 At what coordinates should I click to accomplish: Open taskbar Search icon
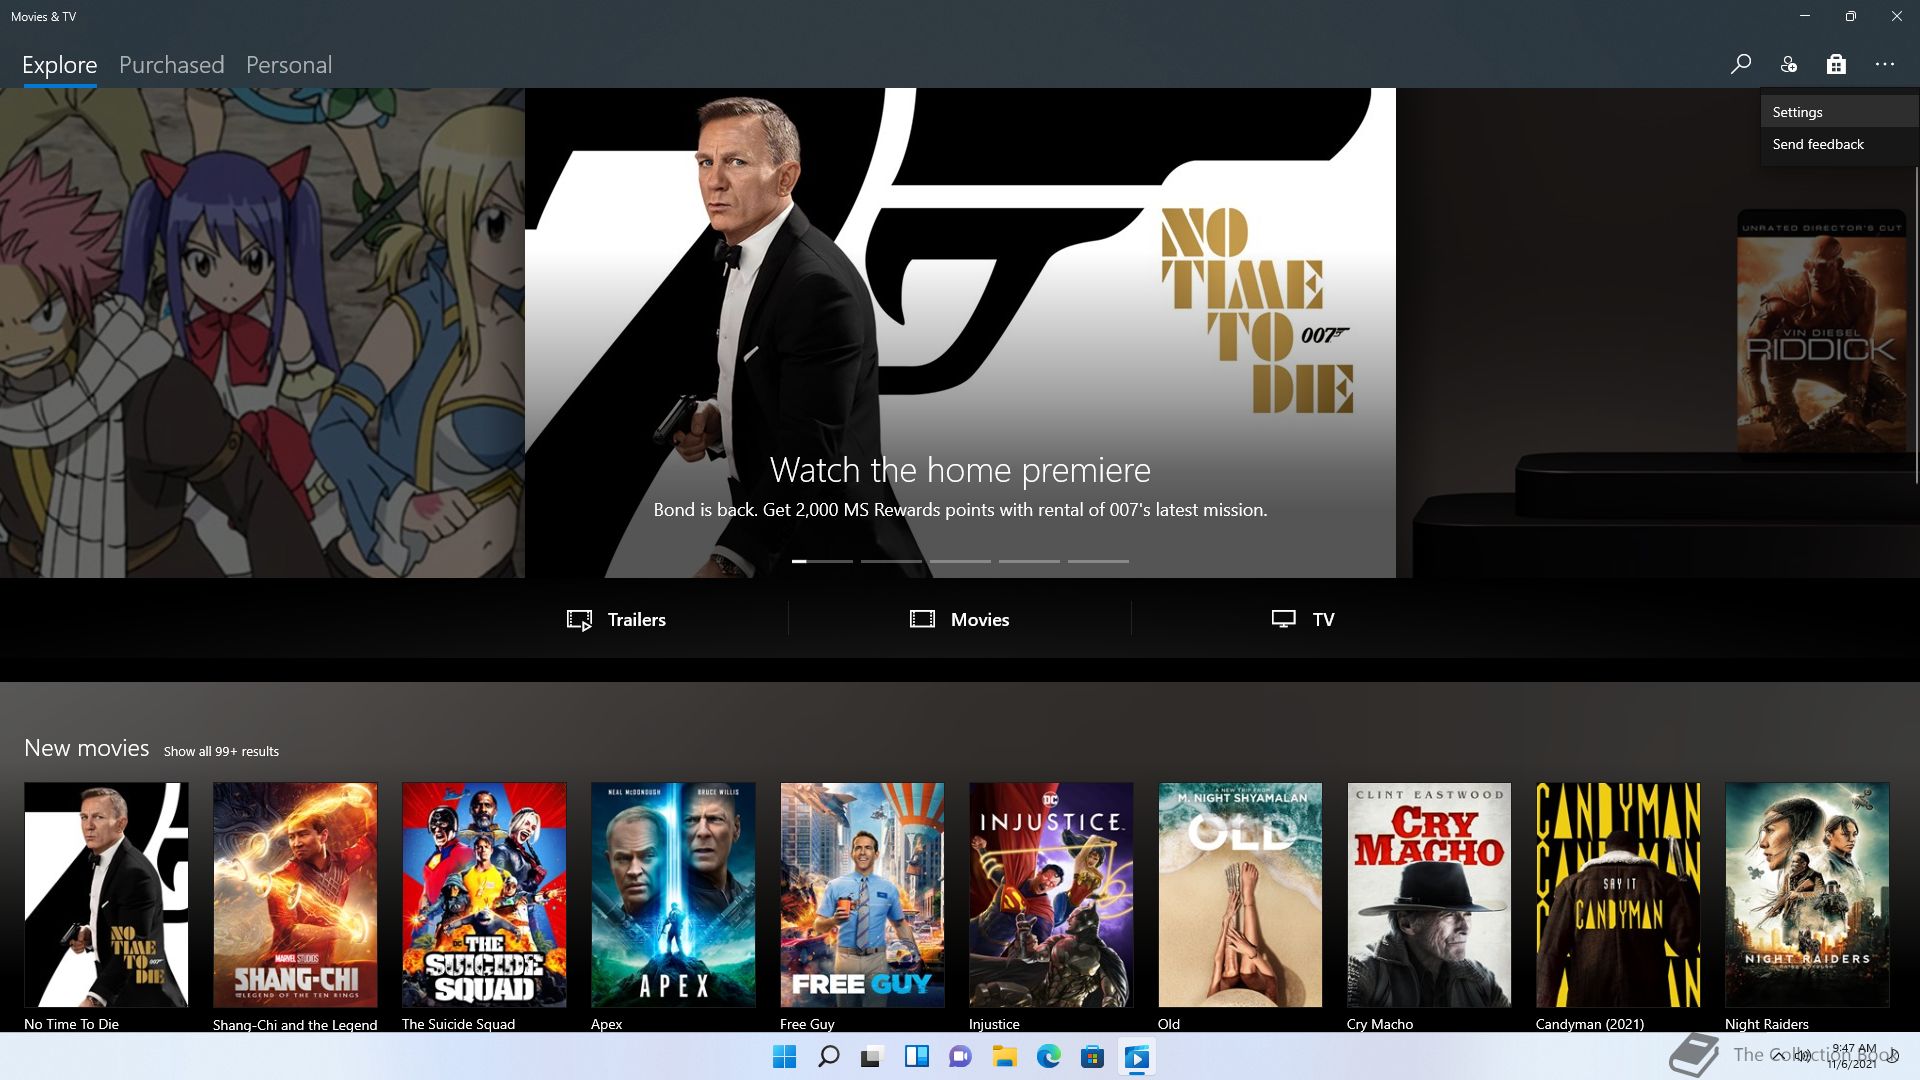[829, 1057]
